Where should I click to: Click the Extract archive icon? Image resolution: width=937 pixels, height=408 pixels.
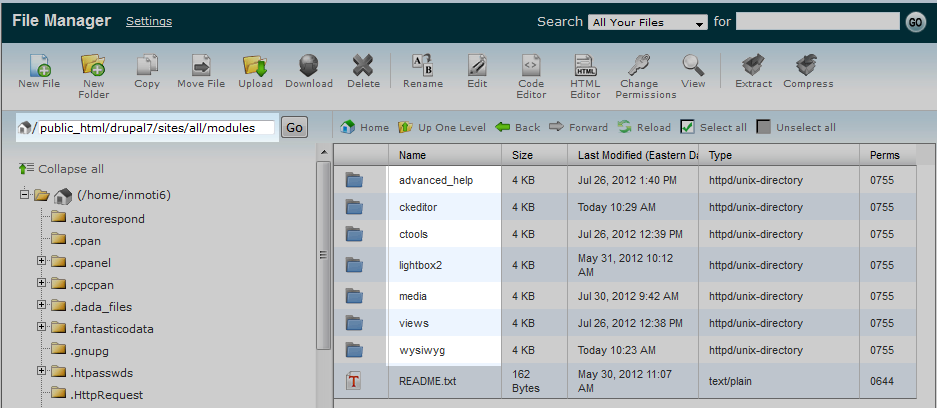(753, 66)
